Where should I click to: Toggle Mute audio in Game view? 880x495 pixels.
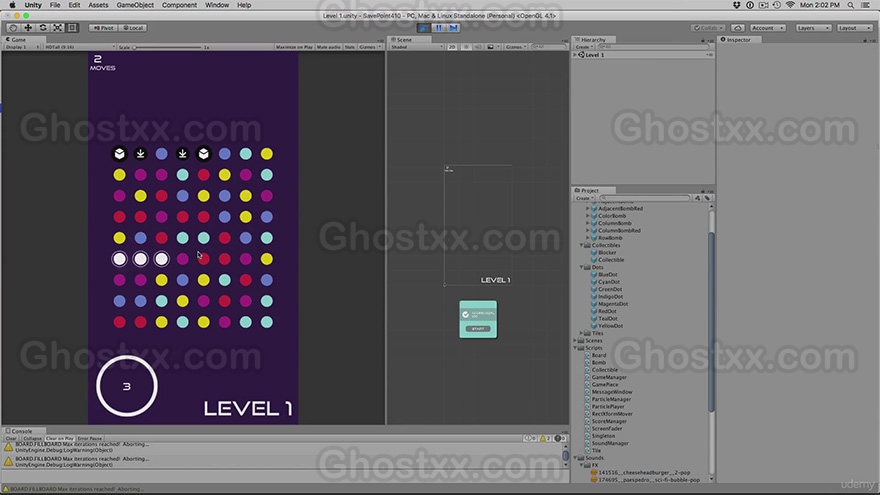(x=328, y=47)
